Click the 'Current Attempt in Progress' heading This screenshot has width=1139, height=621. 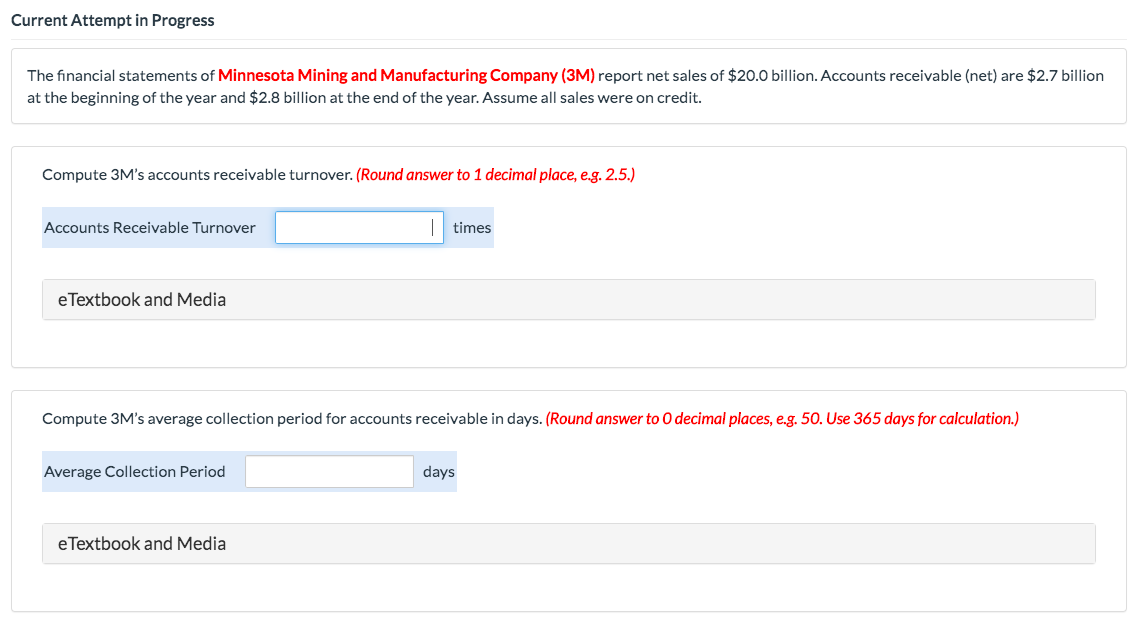point(113,20)
